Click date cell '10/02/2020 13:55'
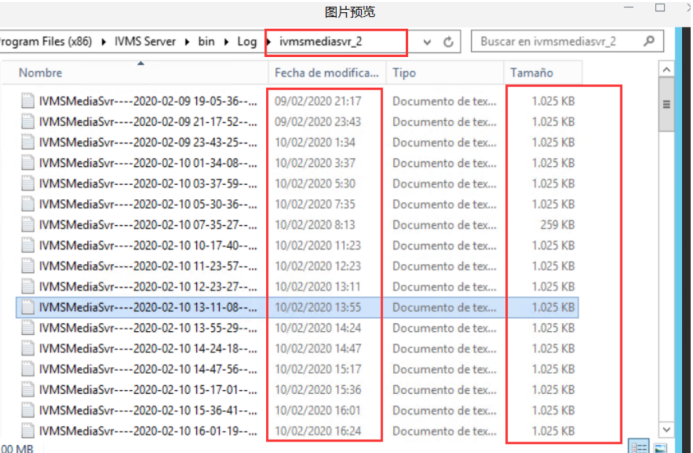The image size is (693, 453). coord(318,307)
